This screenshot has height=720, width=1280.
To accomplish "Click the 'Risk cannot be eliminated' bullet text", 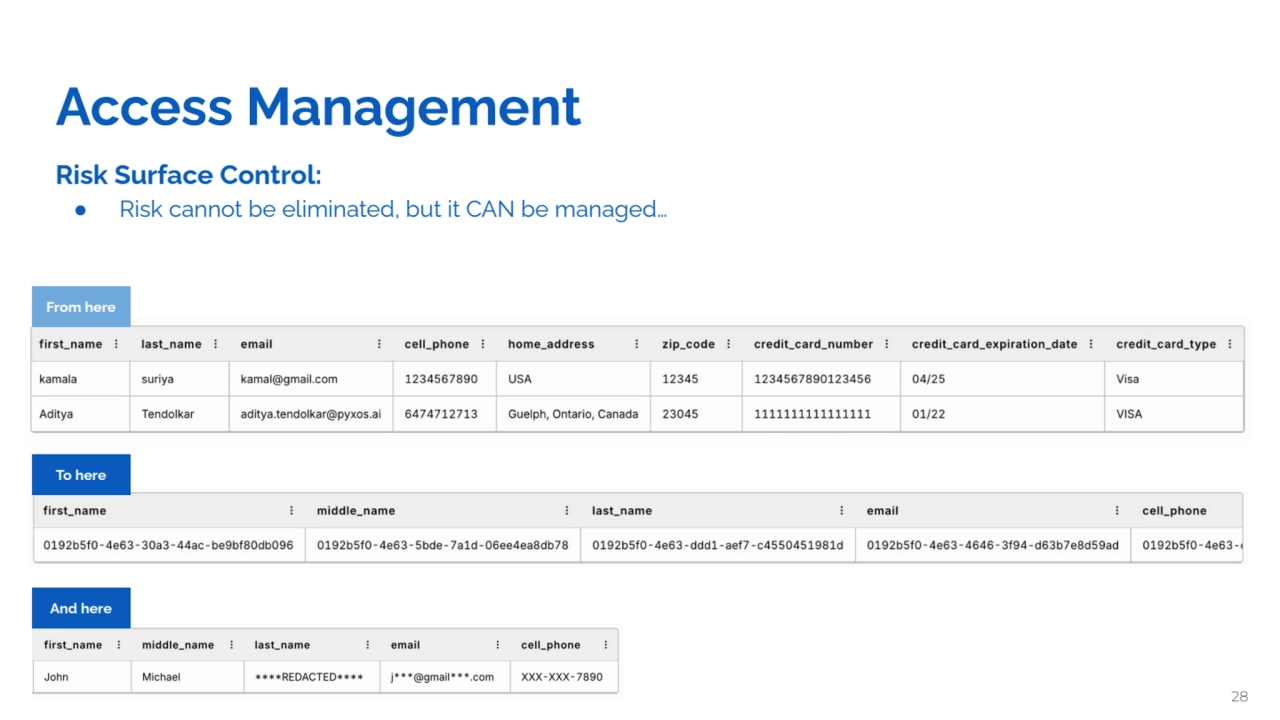I will [x=393, y=210].
